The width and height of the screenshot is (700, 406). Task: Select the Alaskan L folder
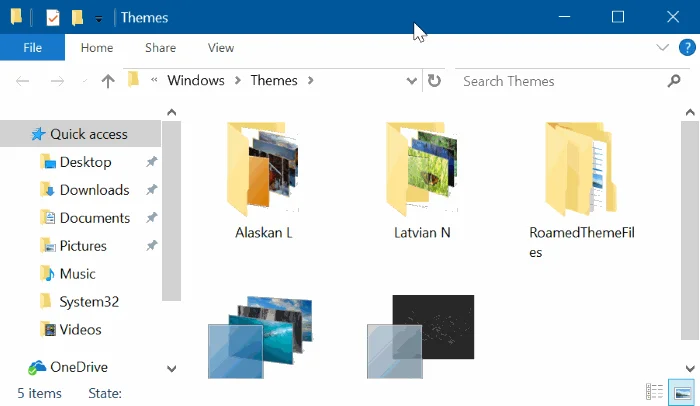point(264,181)
